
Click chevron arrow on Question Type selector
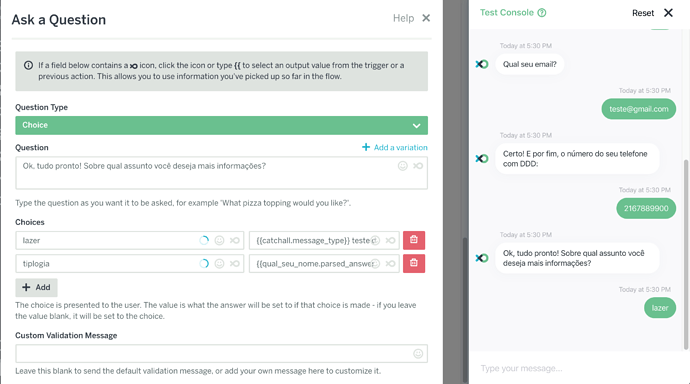pos(416,126)
